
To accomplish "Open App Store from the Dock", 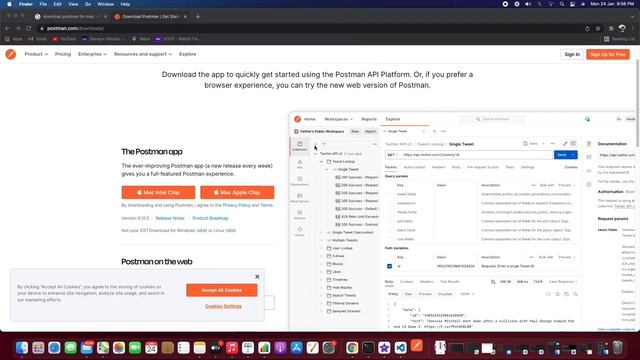I will [x=296, y=348].
